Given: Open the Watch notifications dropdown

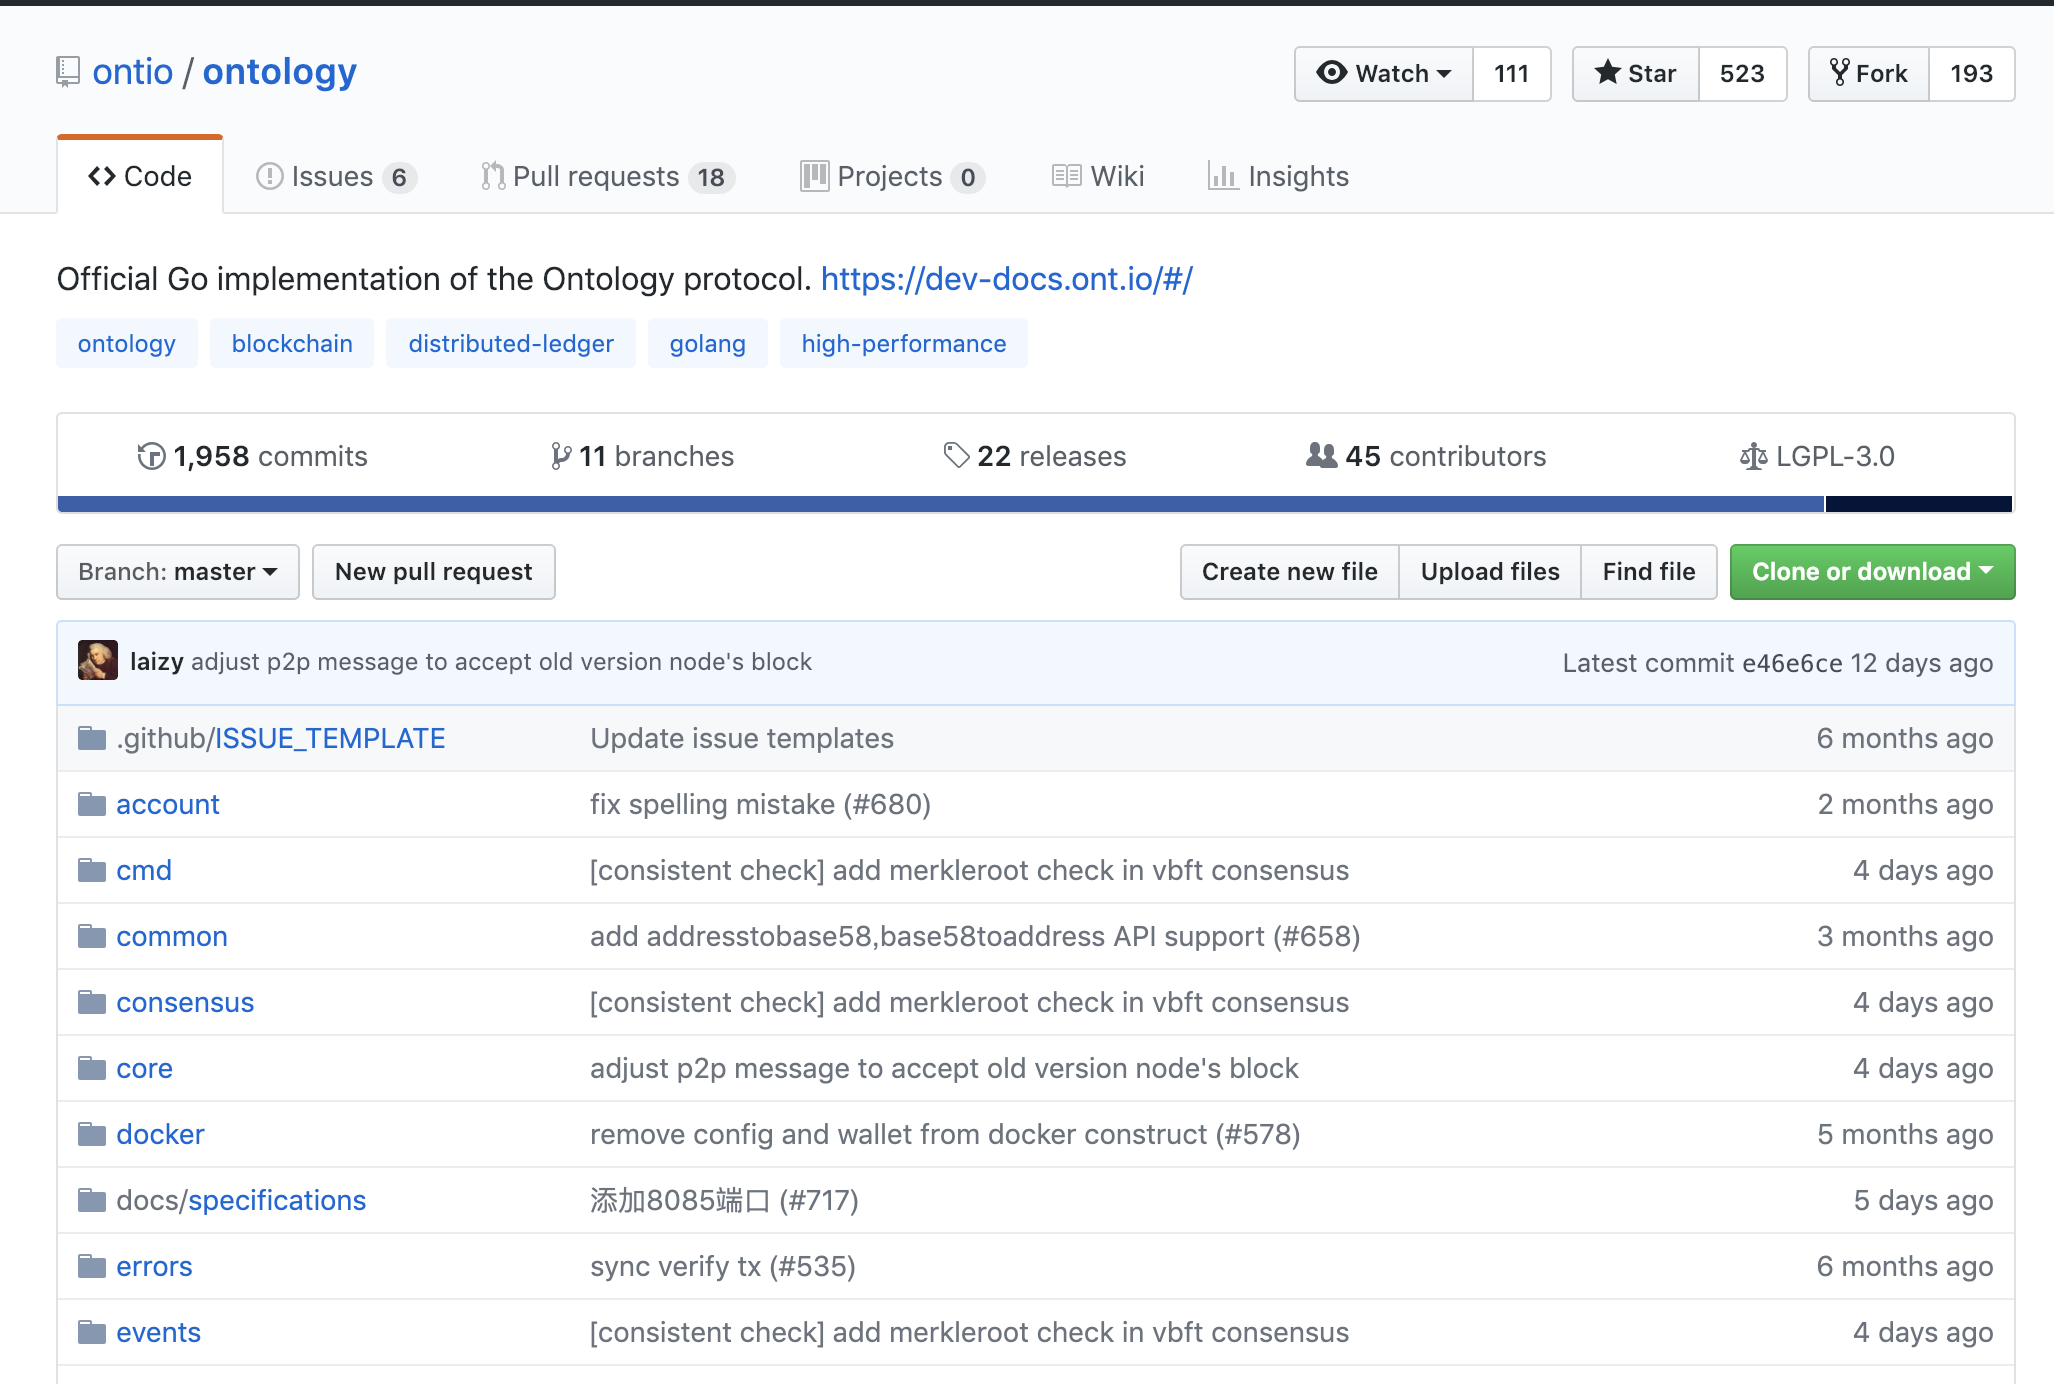Looking at the screenshot, I should click(1384, 74).
